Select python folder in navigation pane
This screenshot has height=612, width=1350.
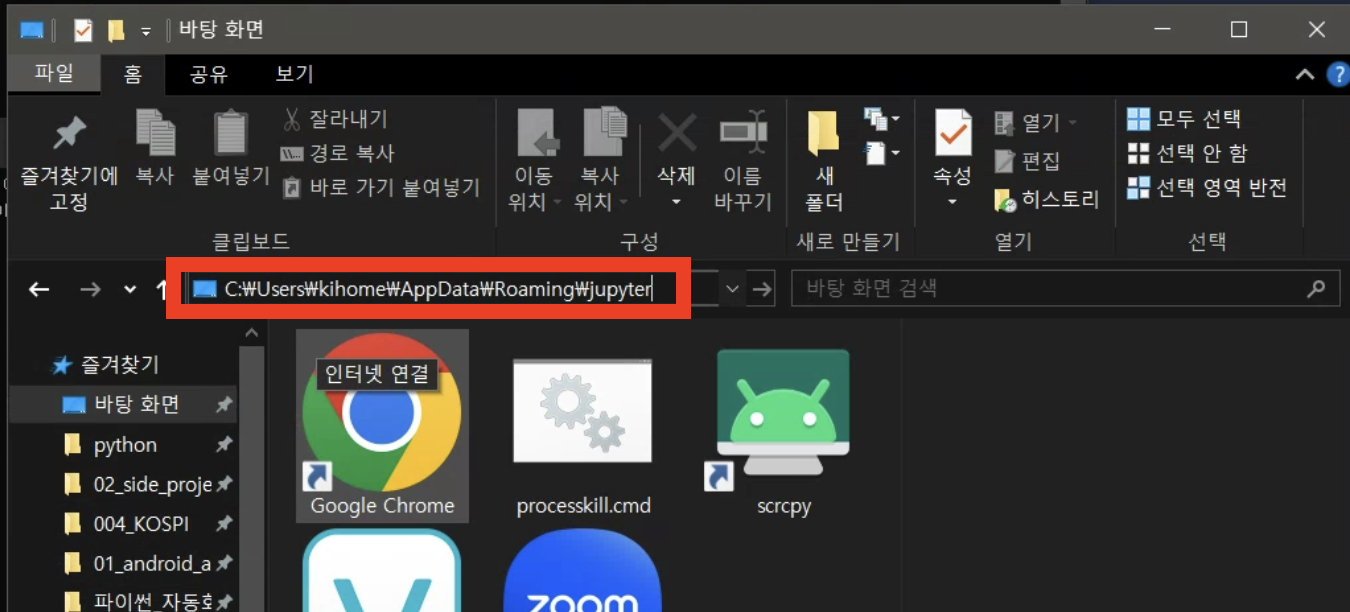(x=123, y=444)
